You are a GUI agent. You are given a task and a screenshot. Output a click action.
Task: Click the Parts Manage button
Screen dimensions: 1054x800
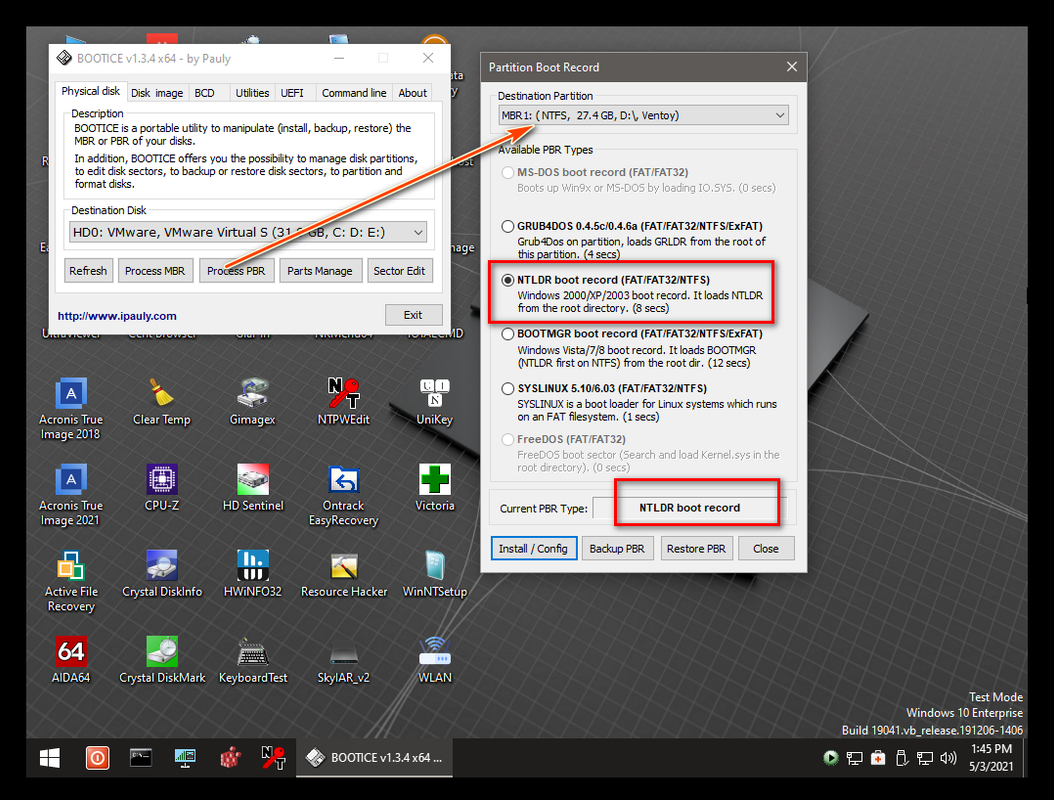pos(320,271)
